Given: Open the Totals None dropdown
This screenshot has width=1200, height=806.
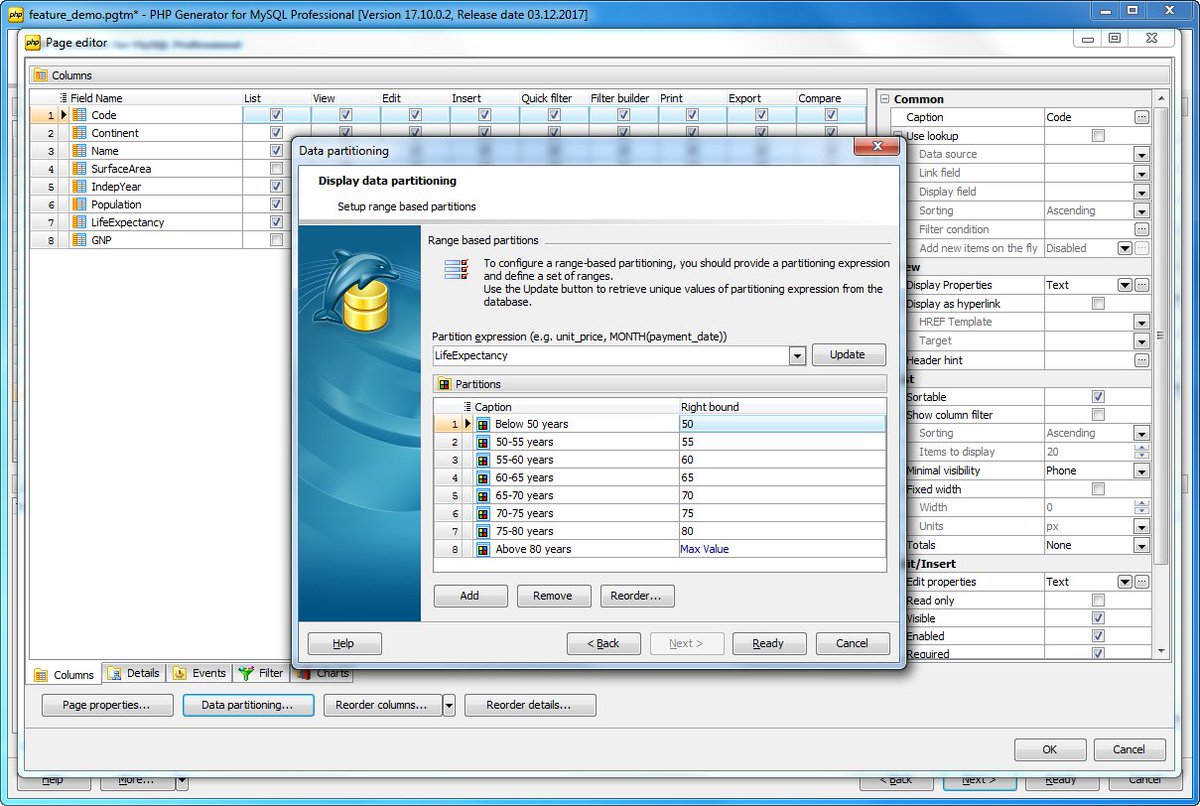Looking at the screenshot, I should 1141,545.
